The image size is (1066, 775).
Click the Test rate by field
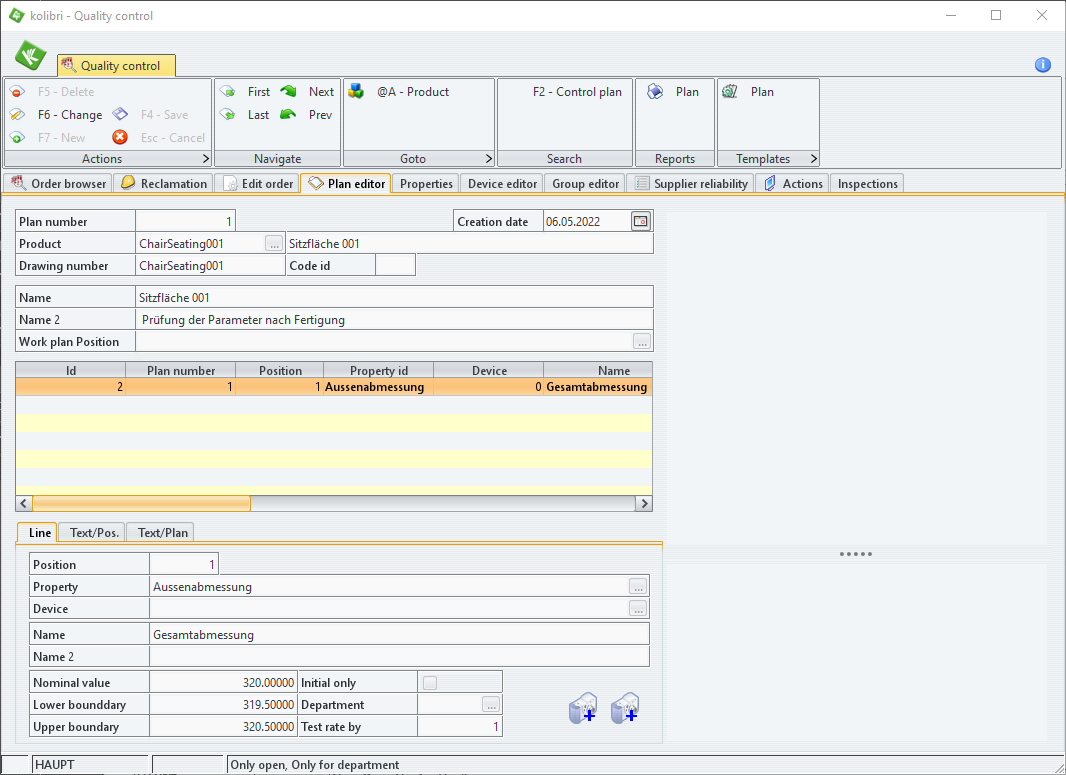coord(460,726)
